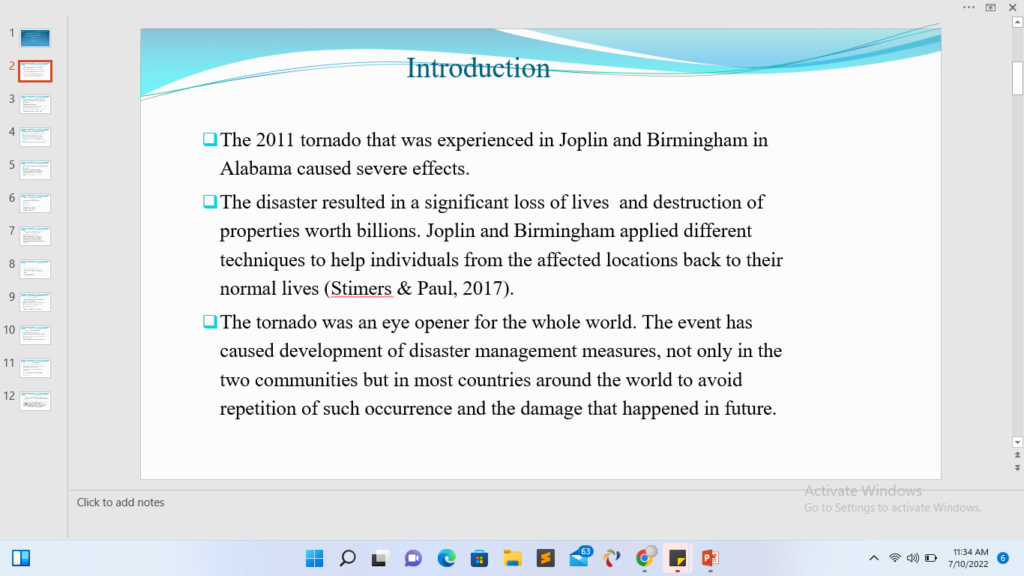Click the scroll-down arrow of the slide scrollbar
Image resolution: width=1024 pixels, height=576 pixels.
pos(1017,442)
